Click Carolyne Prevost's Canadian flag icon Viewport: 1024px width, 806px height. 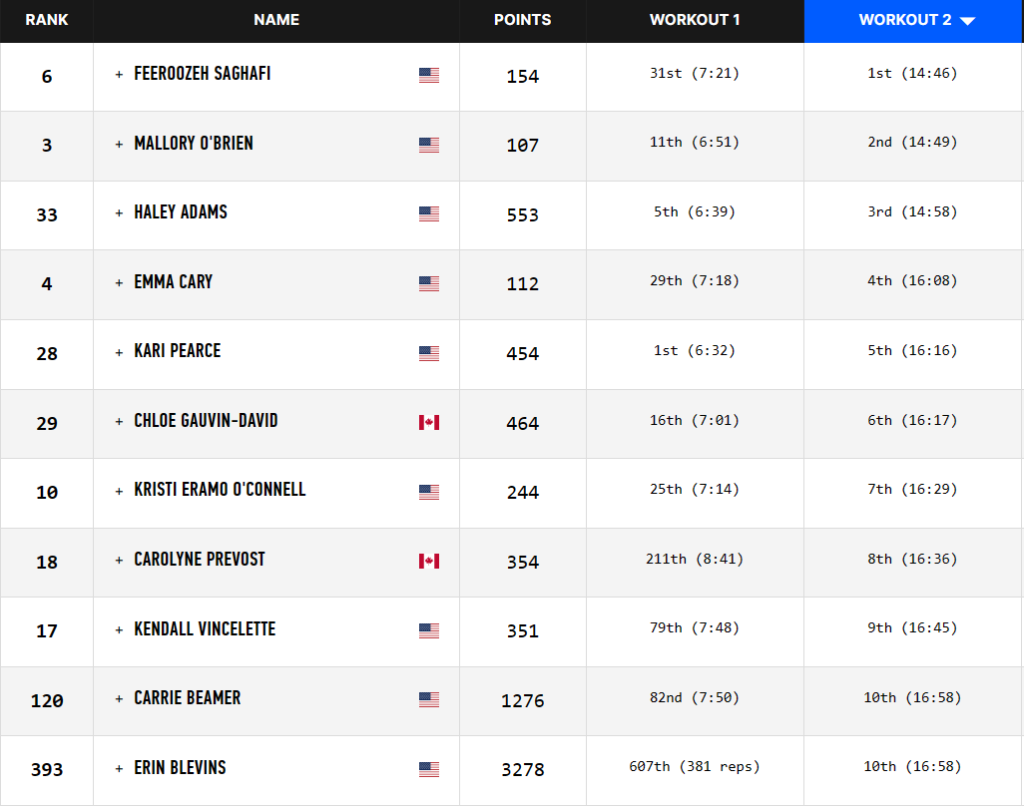429,561
